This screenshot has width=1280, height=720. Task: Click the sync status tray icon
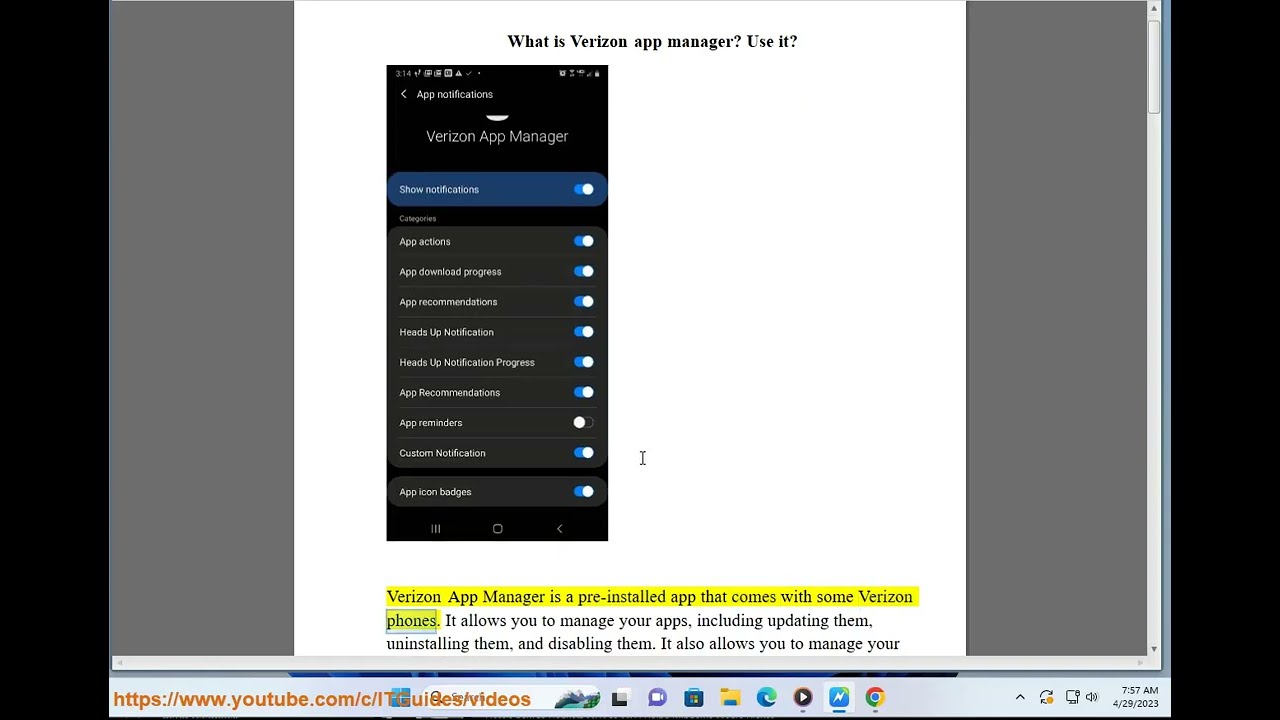coord(1046,697)
